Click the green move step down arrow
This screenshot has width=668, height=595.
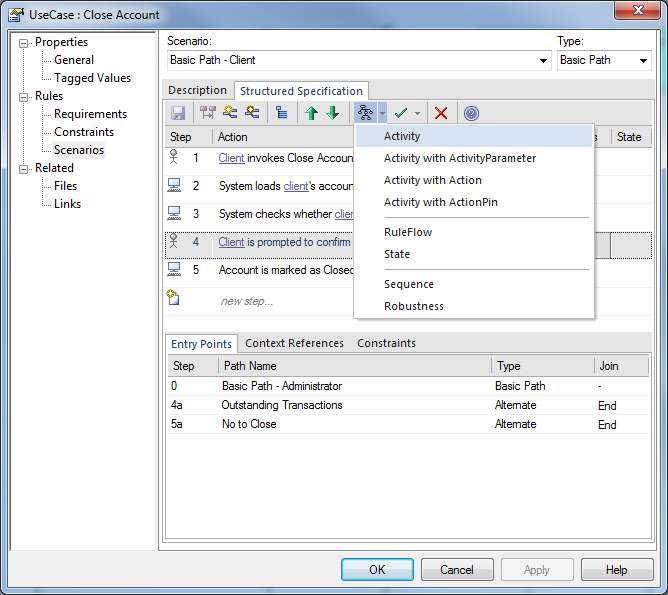(332, 113)
